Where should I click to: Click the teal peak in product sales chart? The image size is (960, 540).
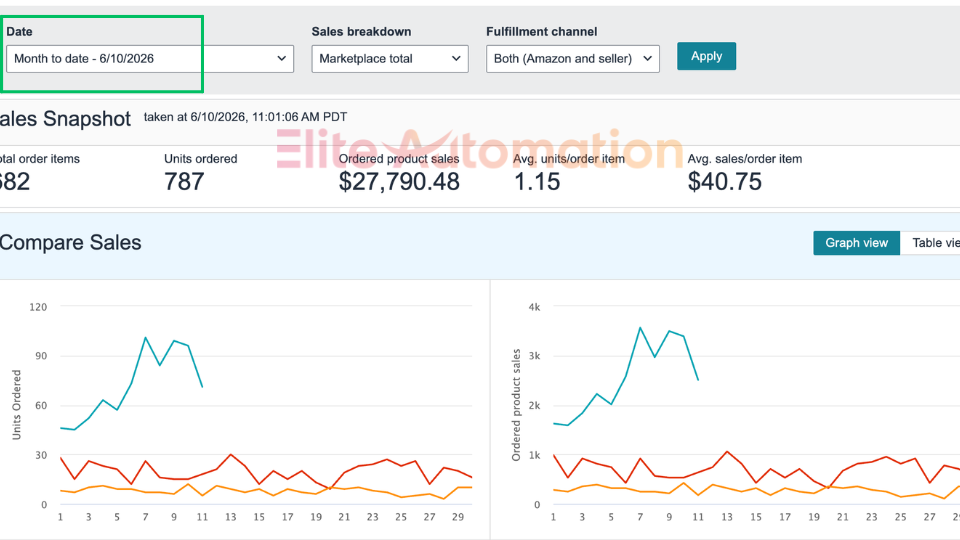click(x=640, y=328)
